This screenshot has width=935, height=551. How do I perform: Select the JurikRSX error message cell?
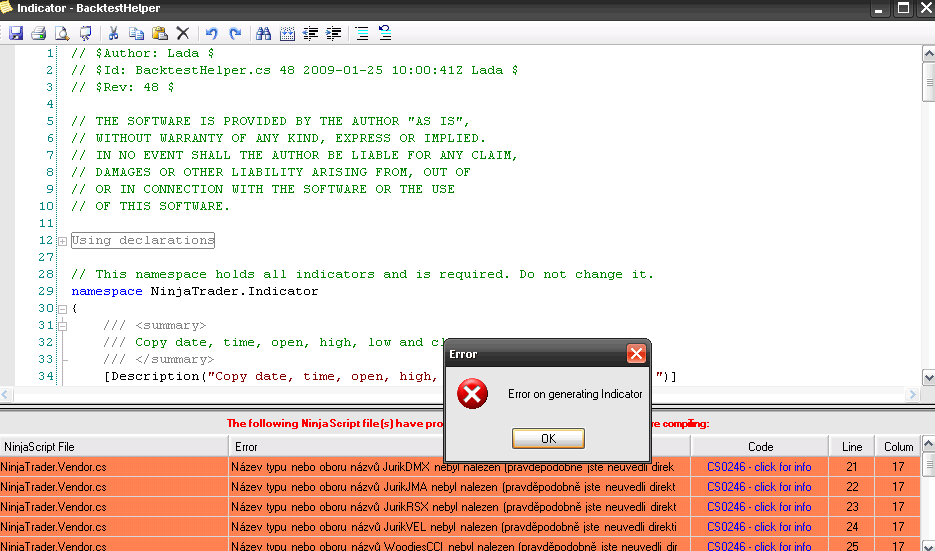[x=459, y=507]
